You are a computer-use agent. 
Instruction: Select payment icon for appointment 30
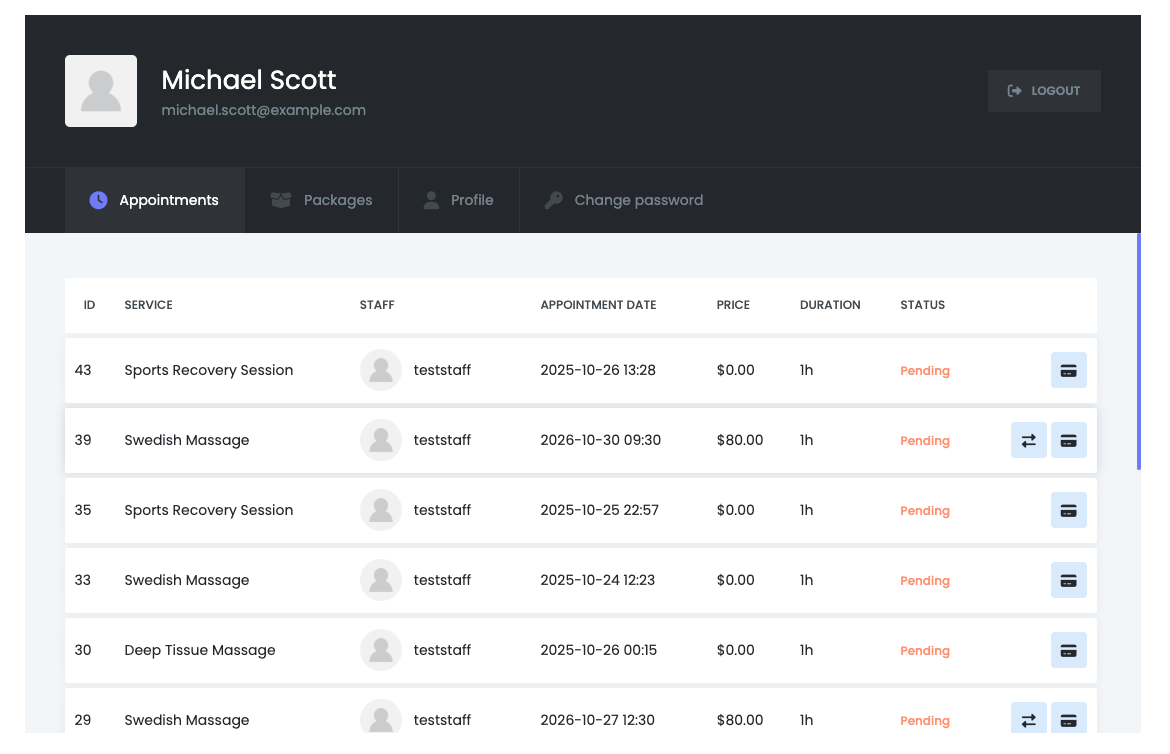pos(1068,650)
